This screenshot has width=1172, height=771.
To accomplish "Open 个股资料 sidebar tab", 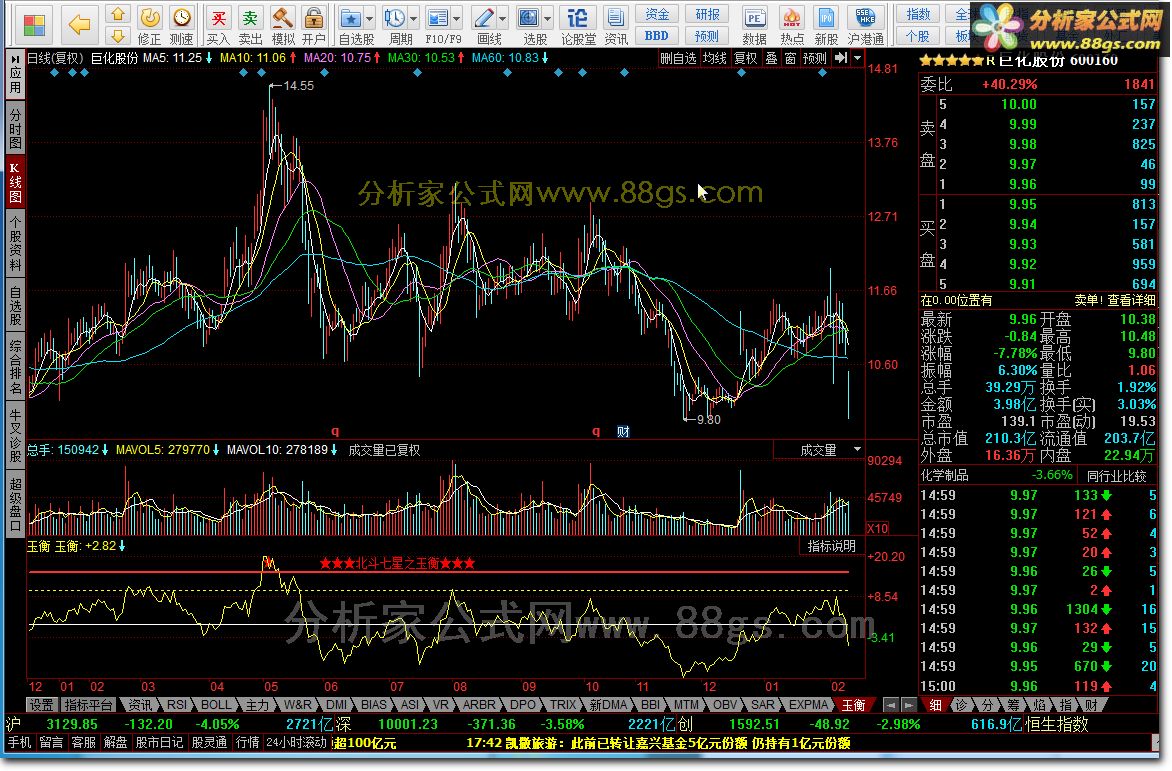I will tap(15, 244).
